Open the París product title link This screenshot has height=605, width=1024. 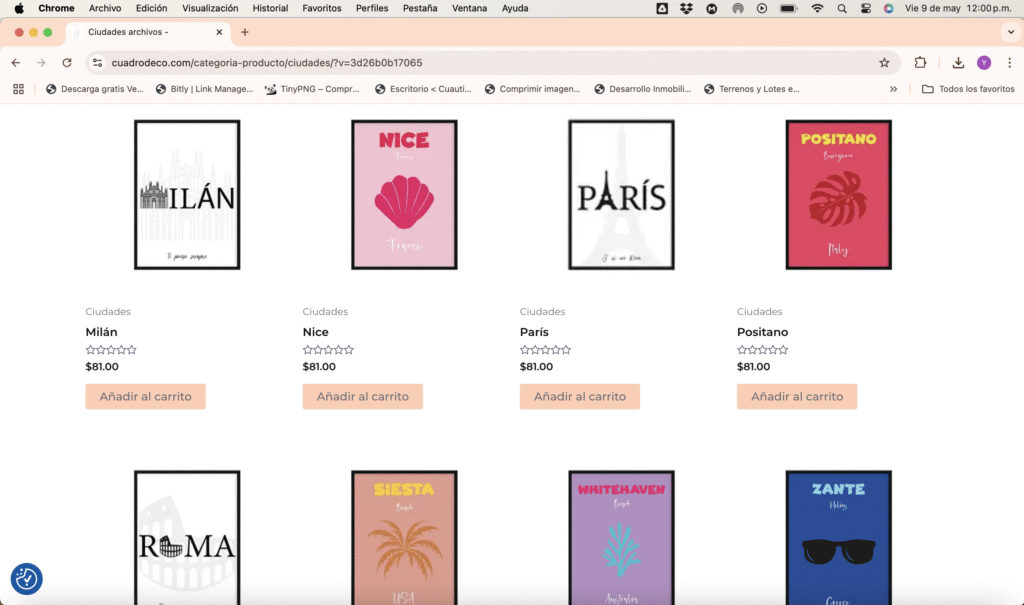[536, 332]
